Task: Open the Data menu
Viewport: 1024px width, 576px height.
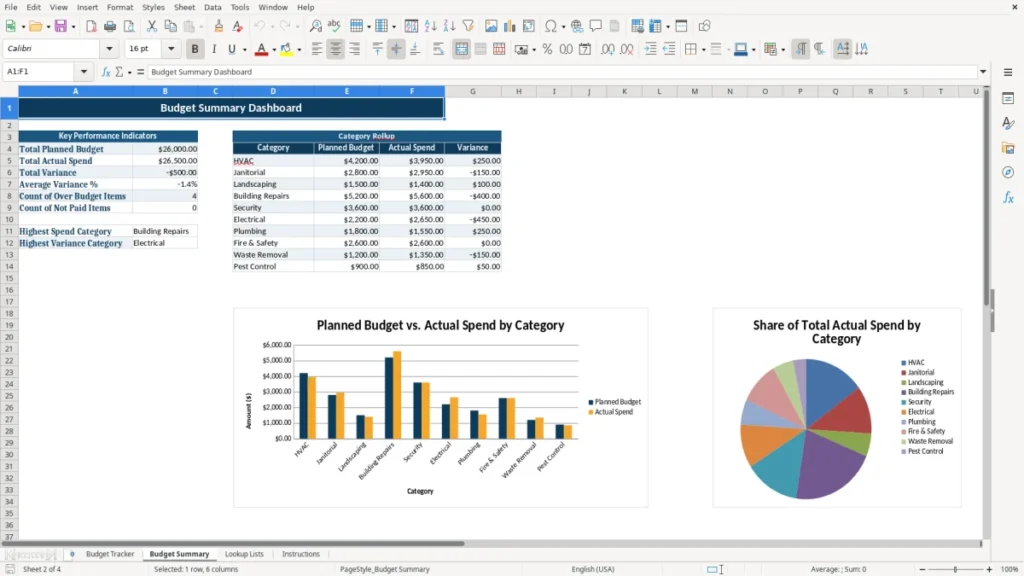Action: pyautogui.click(x=212, y=7)
